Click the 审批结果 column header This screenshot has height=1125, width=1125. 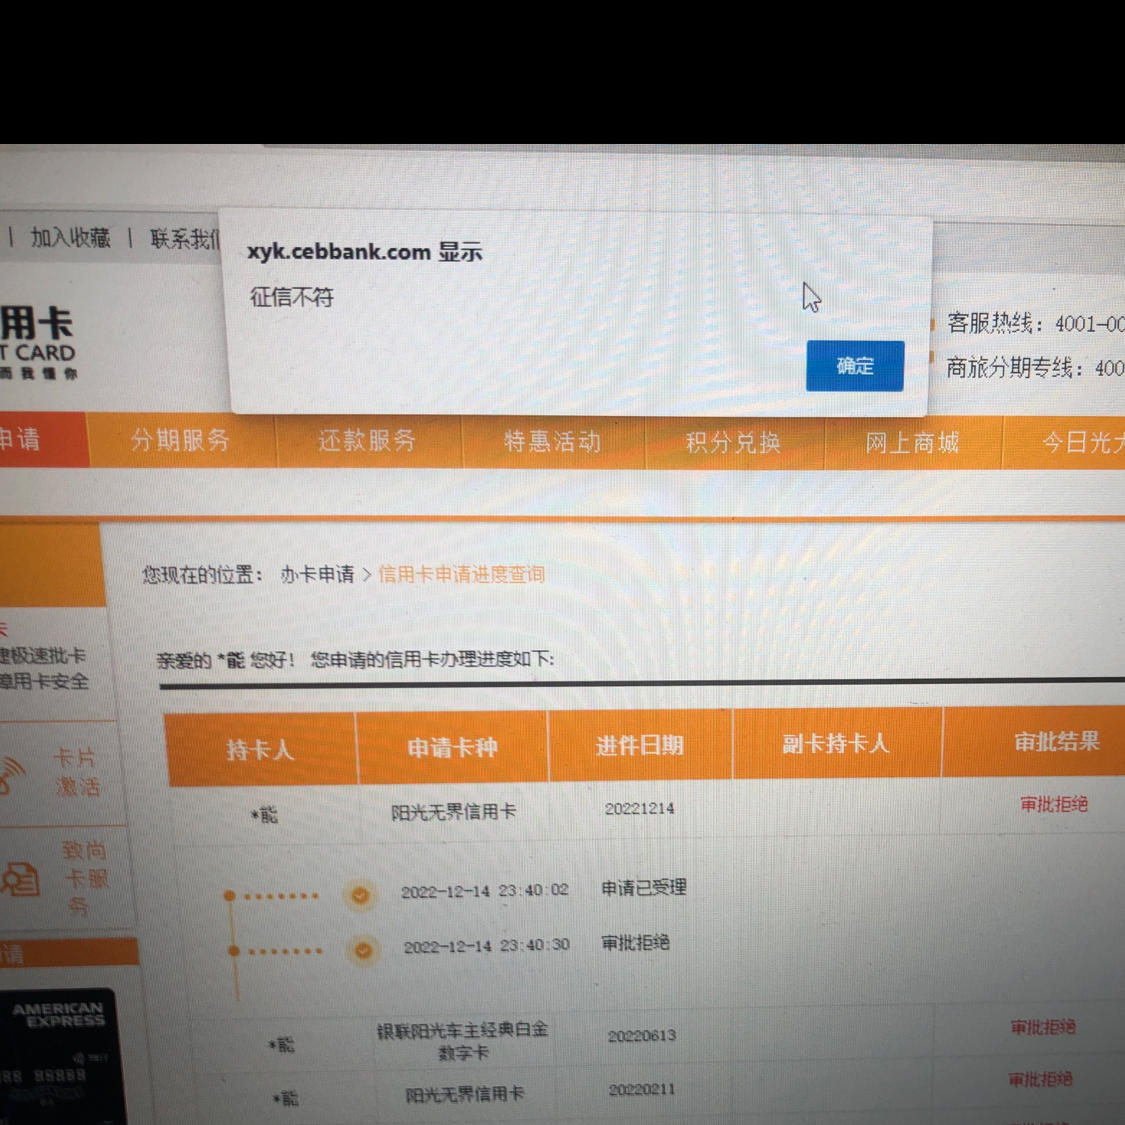pos(1056,741)
